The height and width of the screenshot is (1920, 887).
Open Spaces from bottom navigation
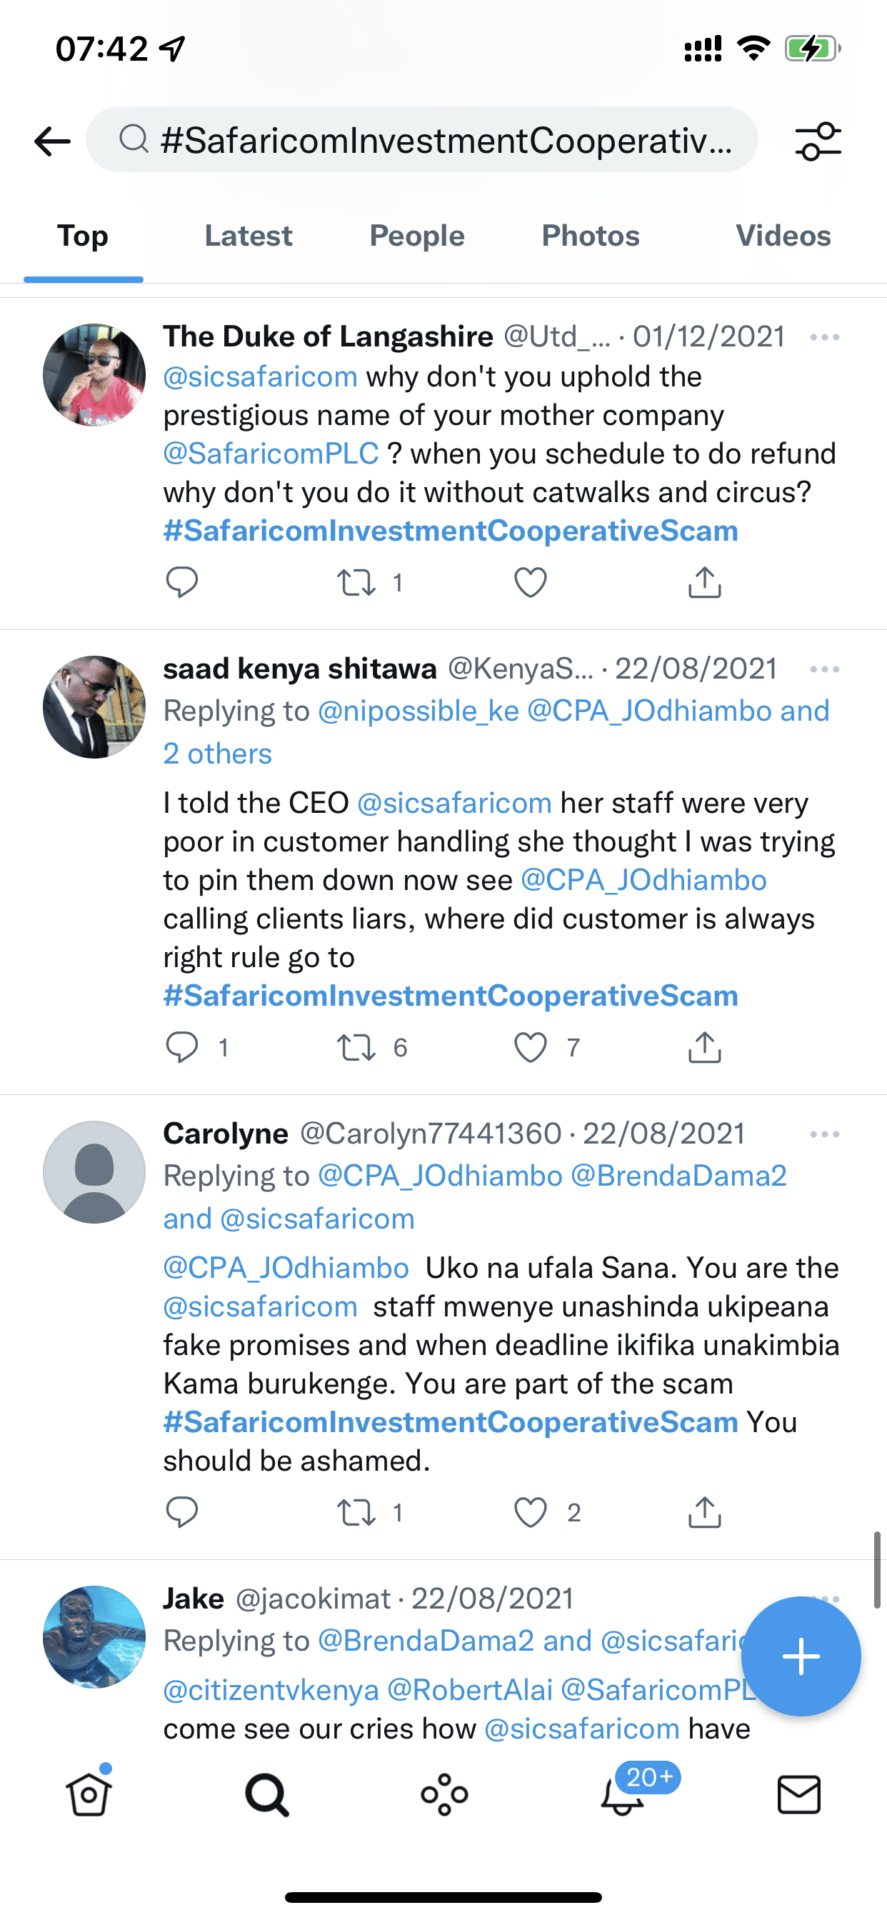444,1795
